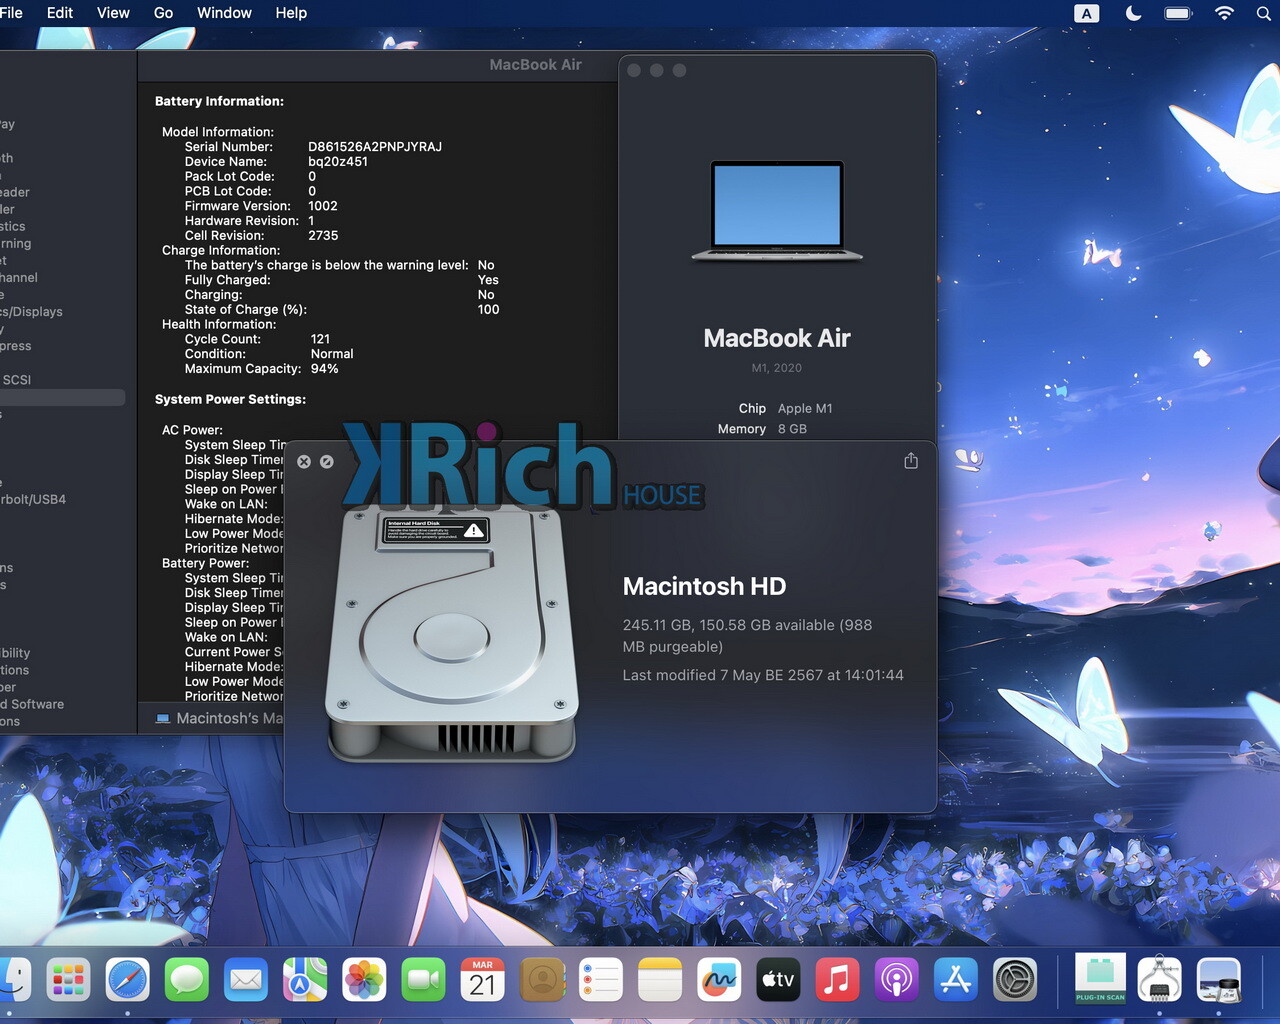Screen dimensions: 1280x1024
Task: Open the Plug-In Scan dock item
Action: click(x=1100, y=978)
